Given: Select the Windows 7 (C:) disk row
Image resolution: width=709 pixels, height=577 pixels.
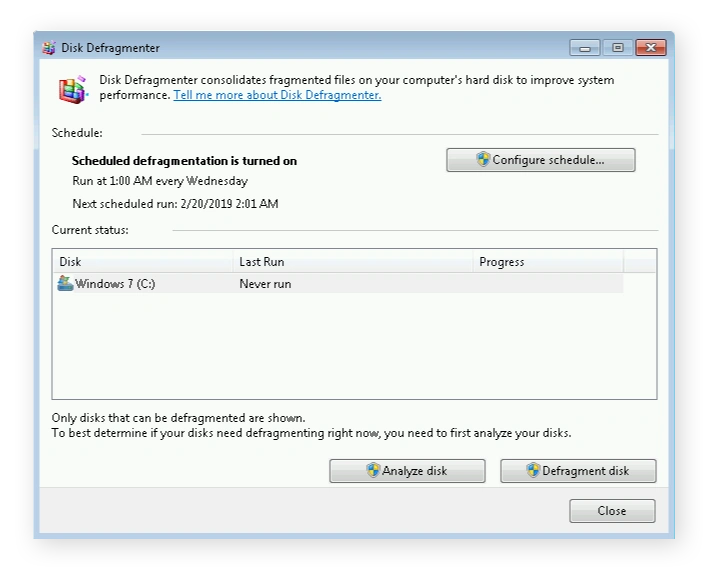Looking at the screenshot, I should pos(339,284).
